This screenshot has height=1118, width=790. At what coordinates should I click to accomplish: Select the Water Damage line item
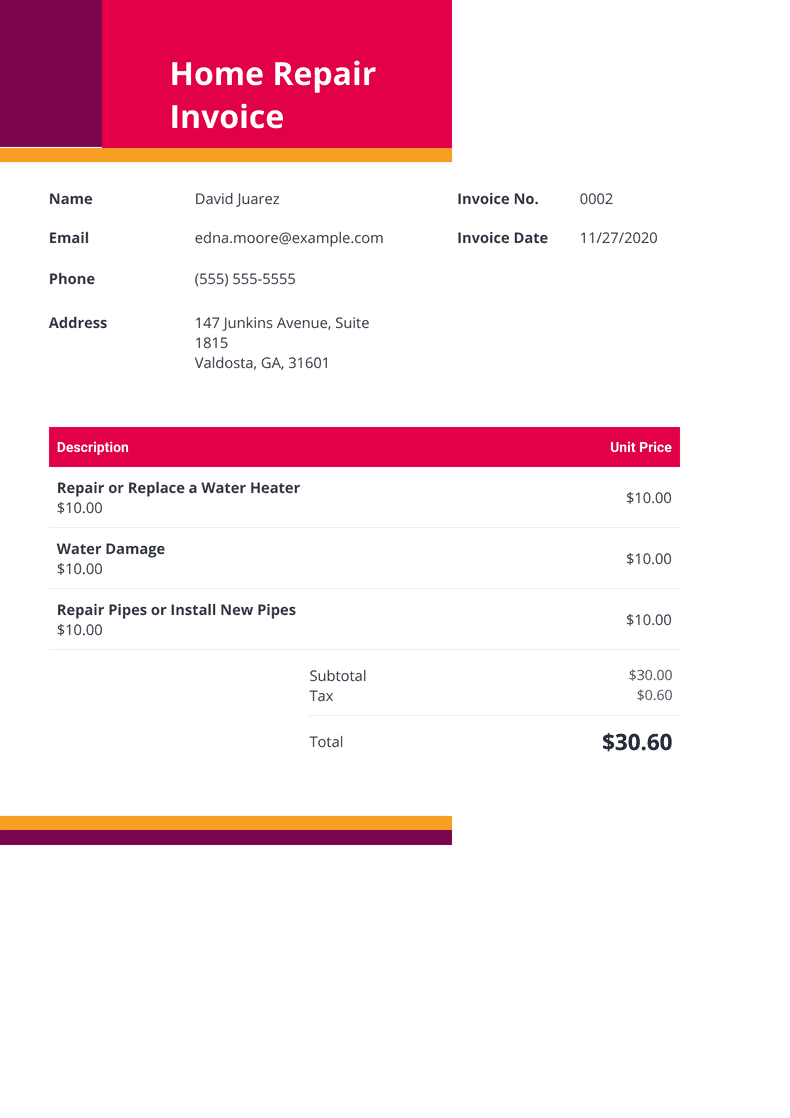111,549
